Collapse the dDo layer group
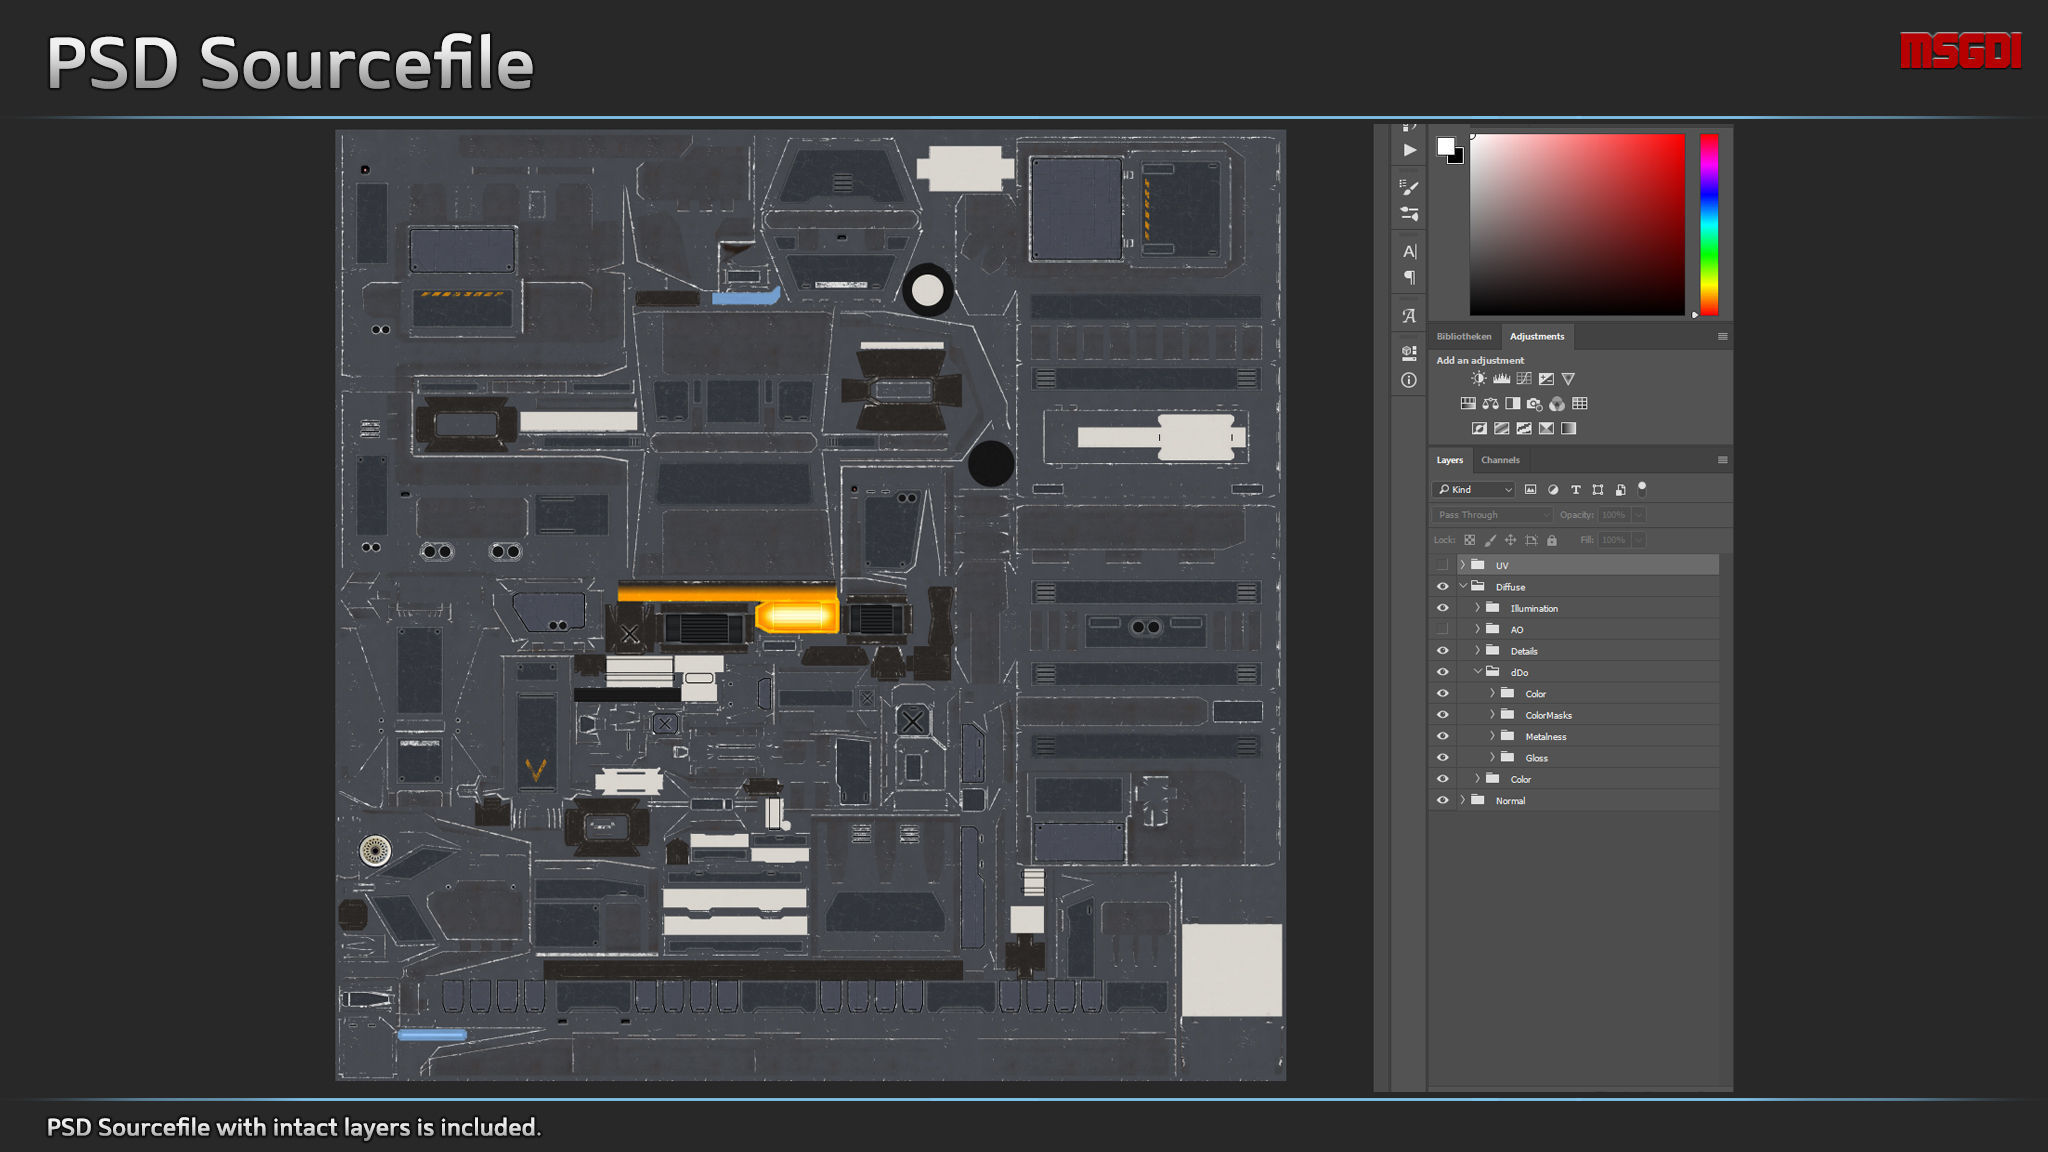 (x=1477, y=672)
